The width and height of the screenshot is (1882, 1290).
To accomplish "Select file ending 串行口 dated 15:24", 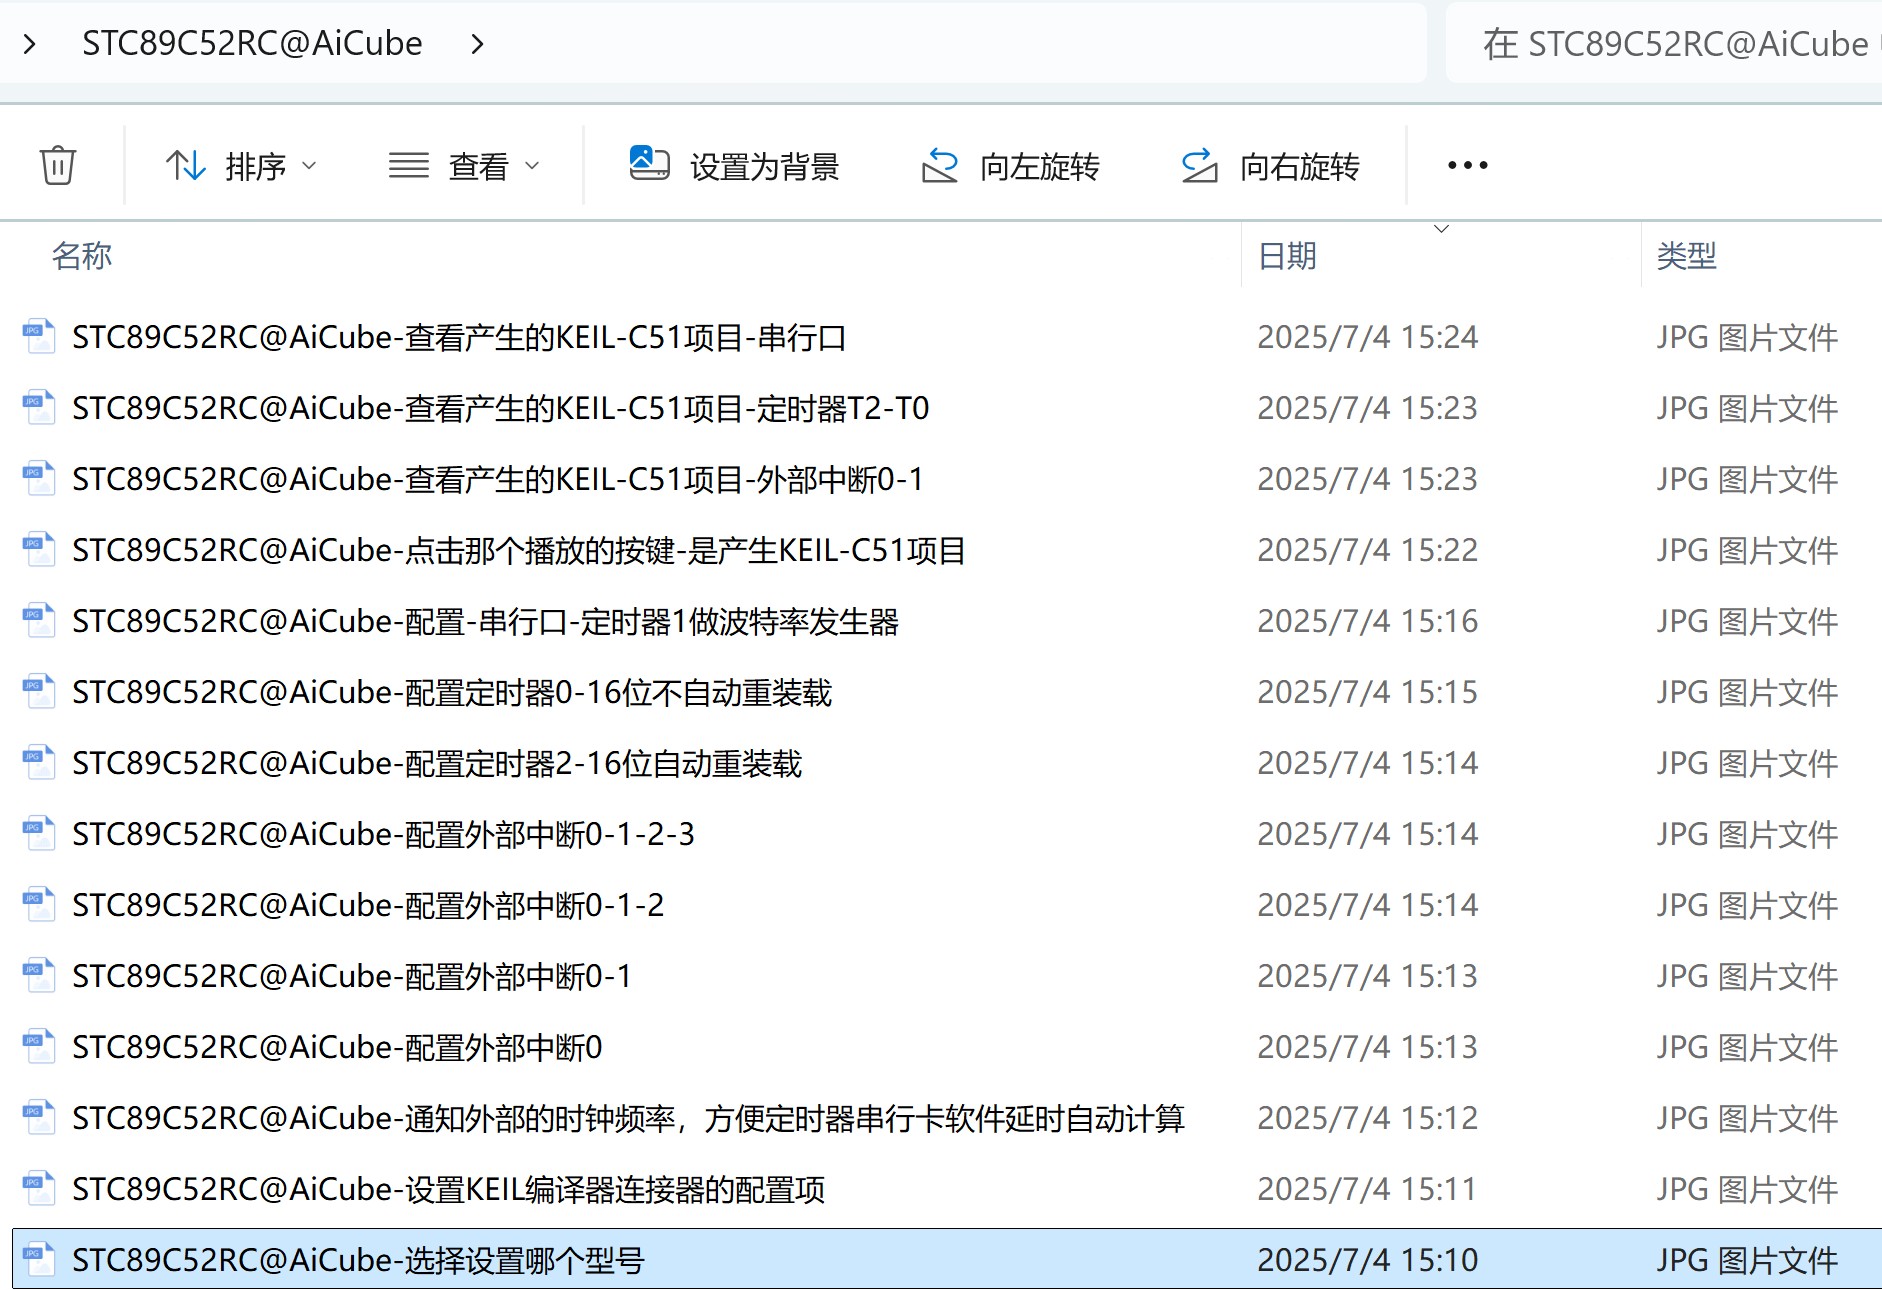I will point(459,338).
